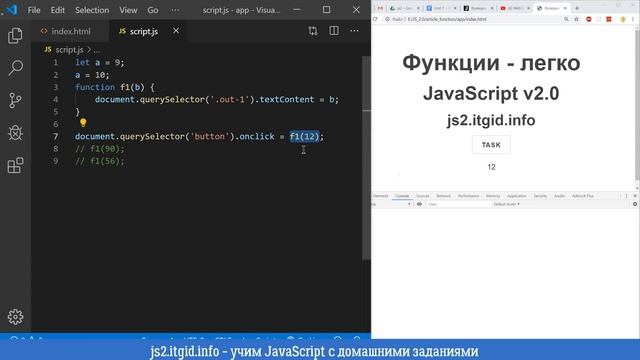Click the VS Code logo icon
640x360 pixels.
coord(11,9)
